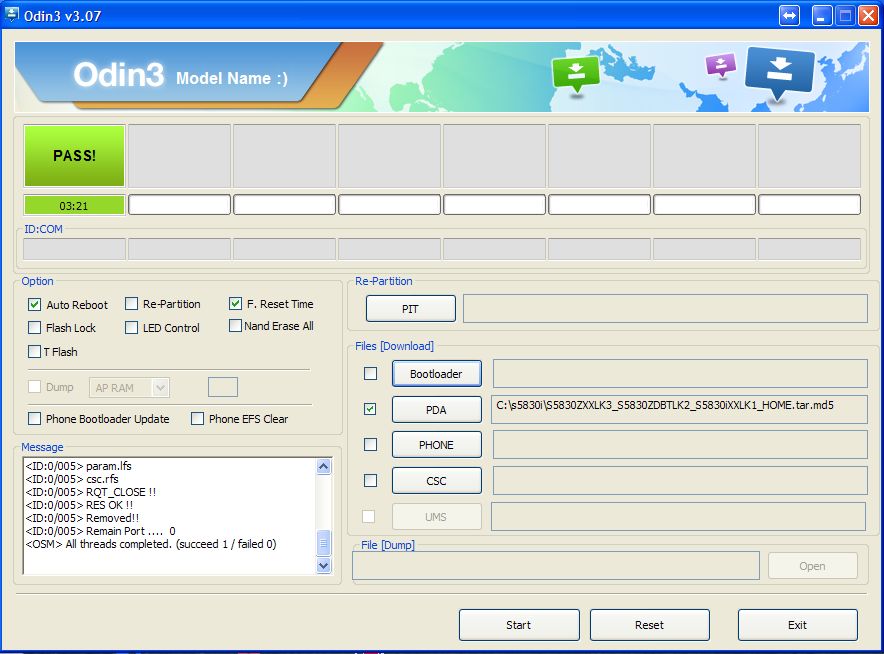Screen dimensions: 884x654
Task: Tick the Phone EFS Clear checkbox
Action: (197, 418)
